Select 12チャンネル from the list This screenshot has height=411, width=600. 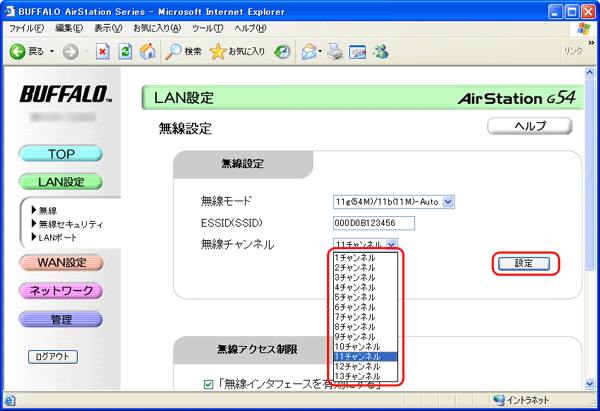[365, 367]
